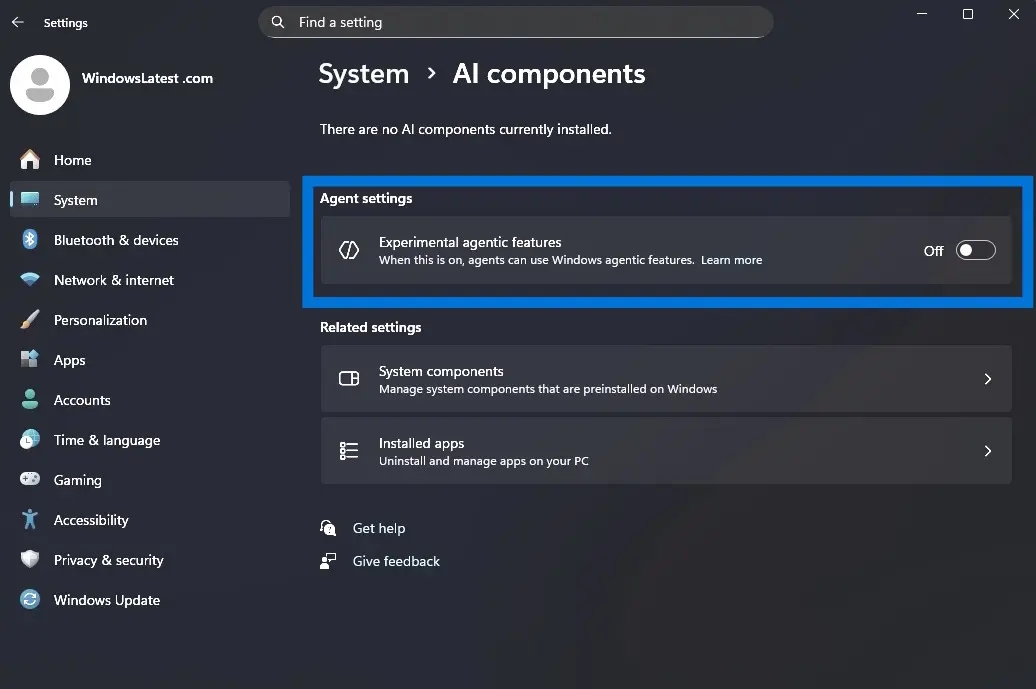The height and width of the screenshot is (689, 1036).
Task: Go to Apps in sidebar
Action: (x=69, y=360)
